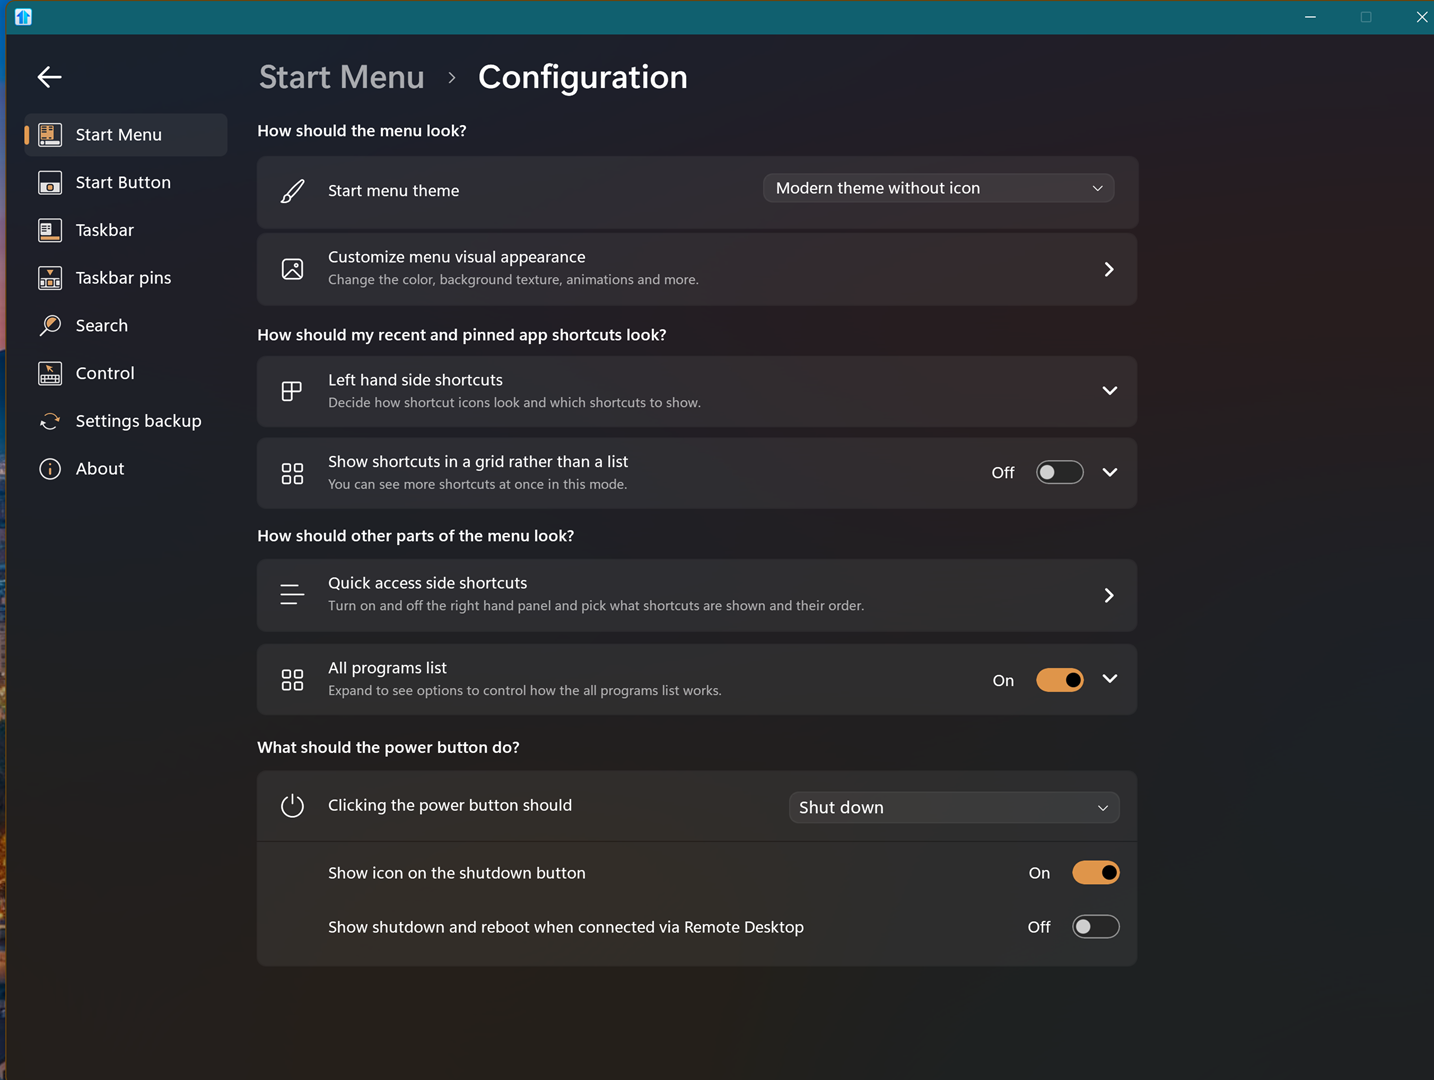Click the app logo in title bar
Image resolution: width=1434 pixels, height=1080 pixels.
[23, 17]
